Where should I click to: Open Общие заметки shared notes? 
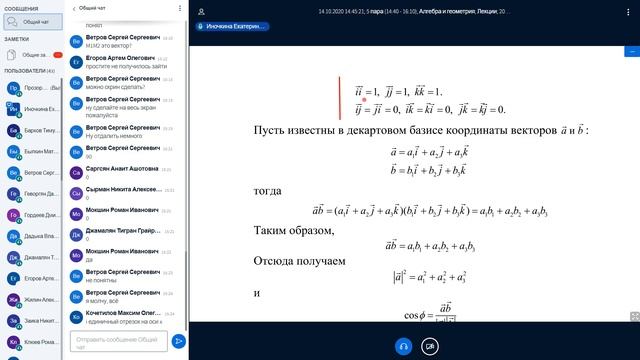(33, 55)
